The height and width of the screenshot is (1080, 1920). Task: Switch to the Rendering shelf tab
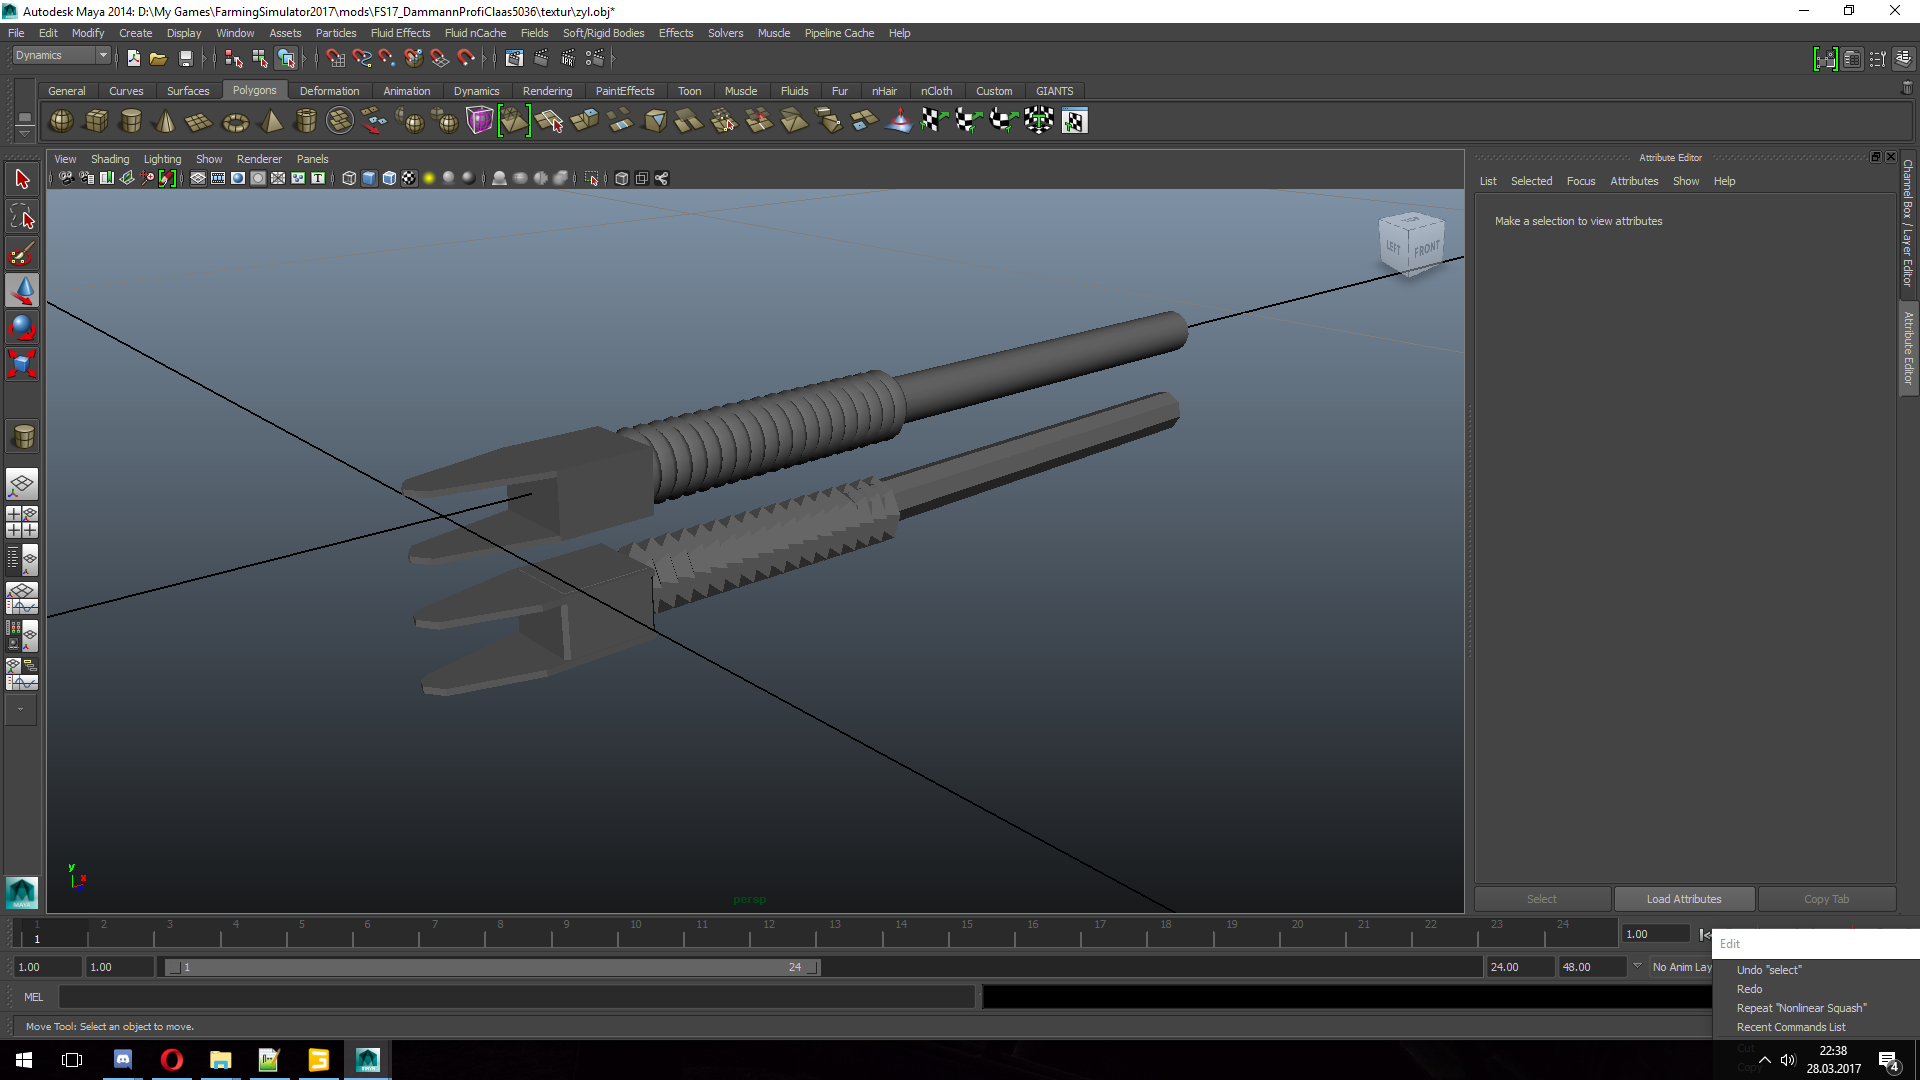point(547,91)
